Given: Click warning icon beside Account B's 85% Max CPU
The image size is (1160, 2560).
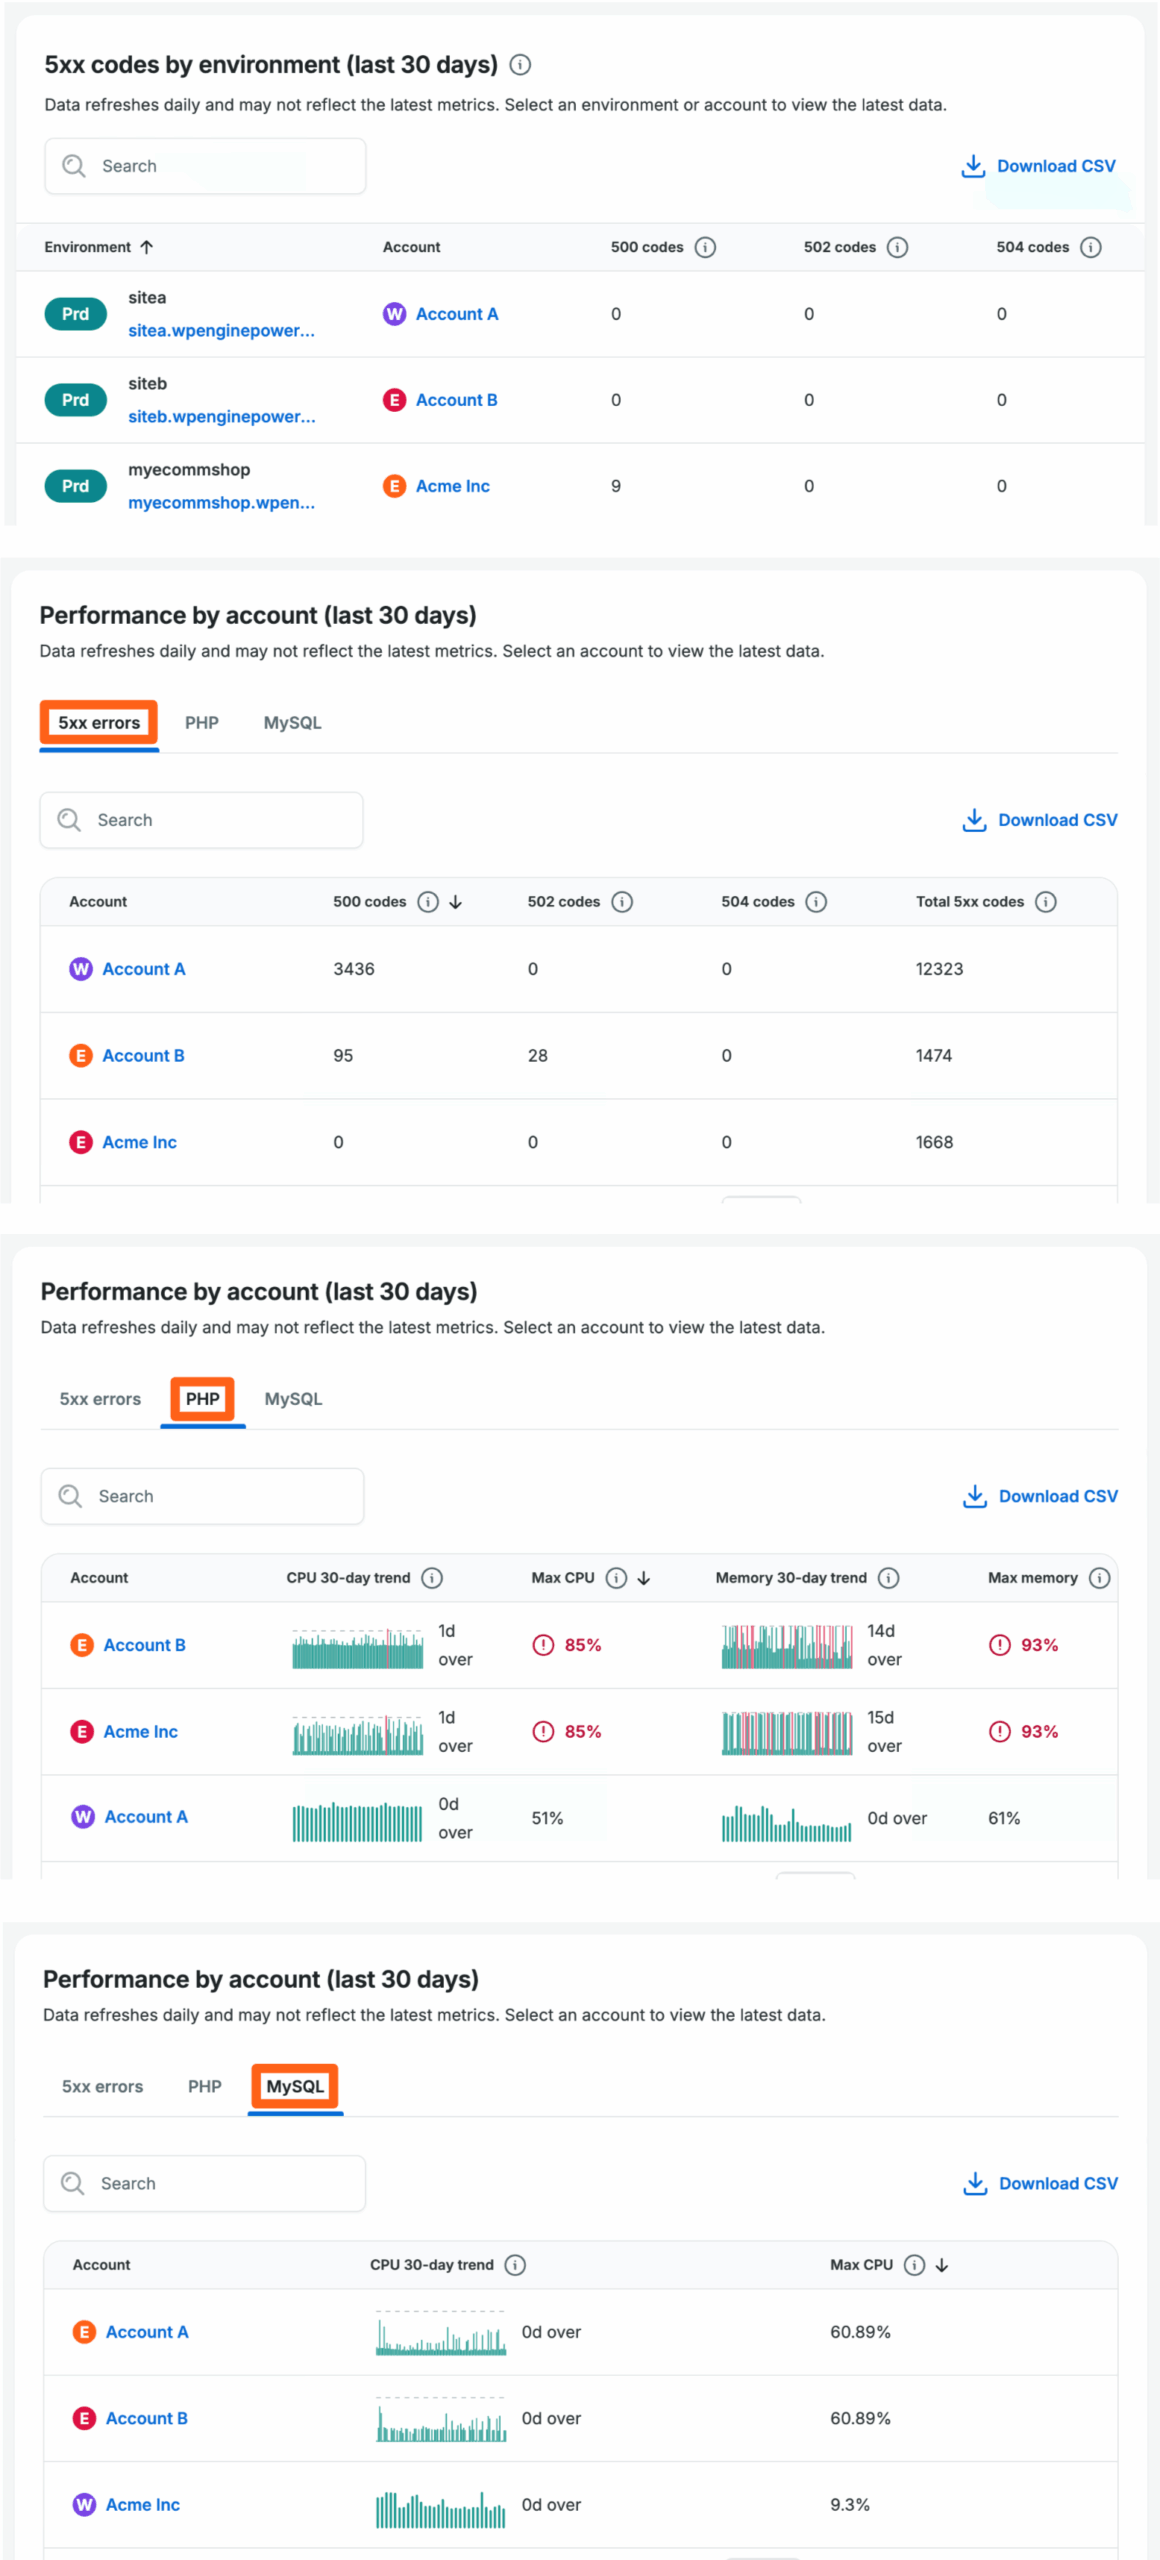Looking at the screenshot, I should coord(543,1645).
